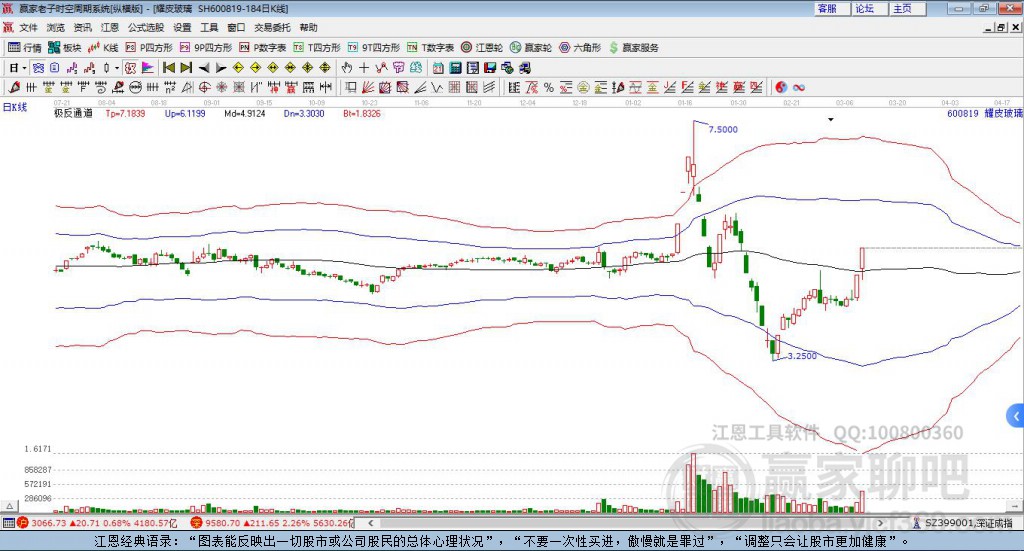Open the 文件 menu
The image size is (1024, 551).
(x=29, y=27)
